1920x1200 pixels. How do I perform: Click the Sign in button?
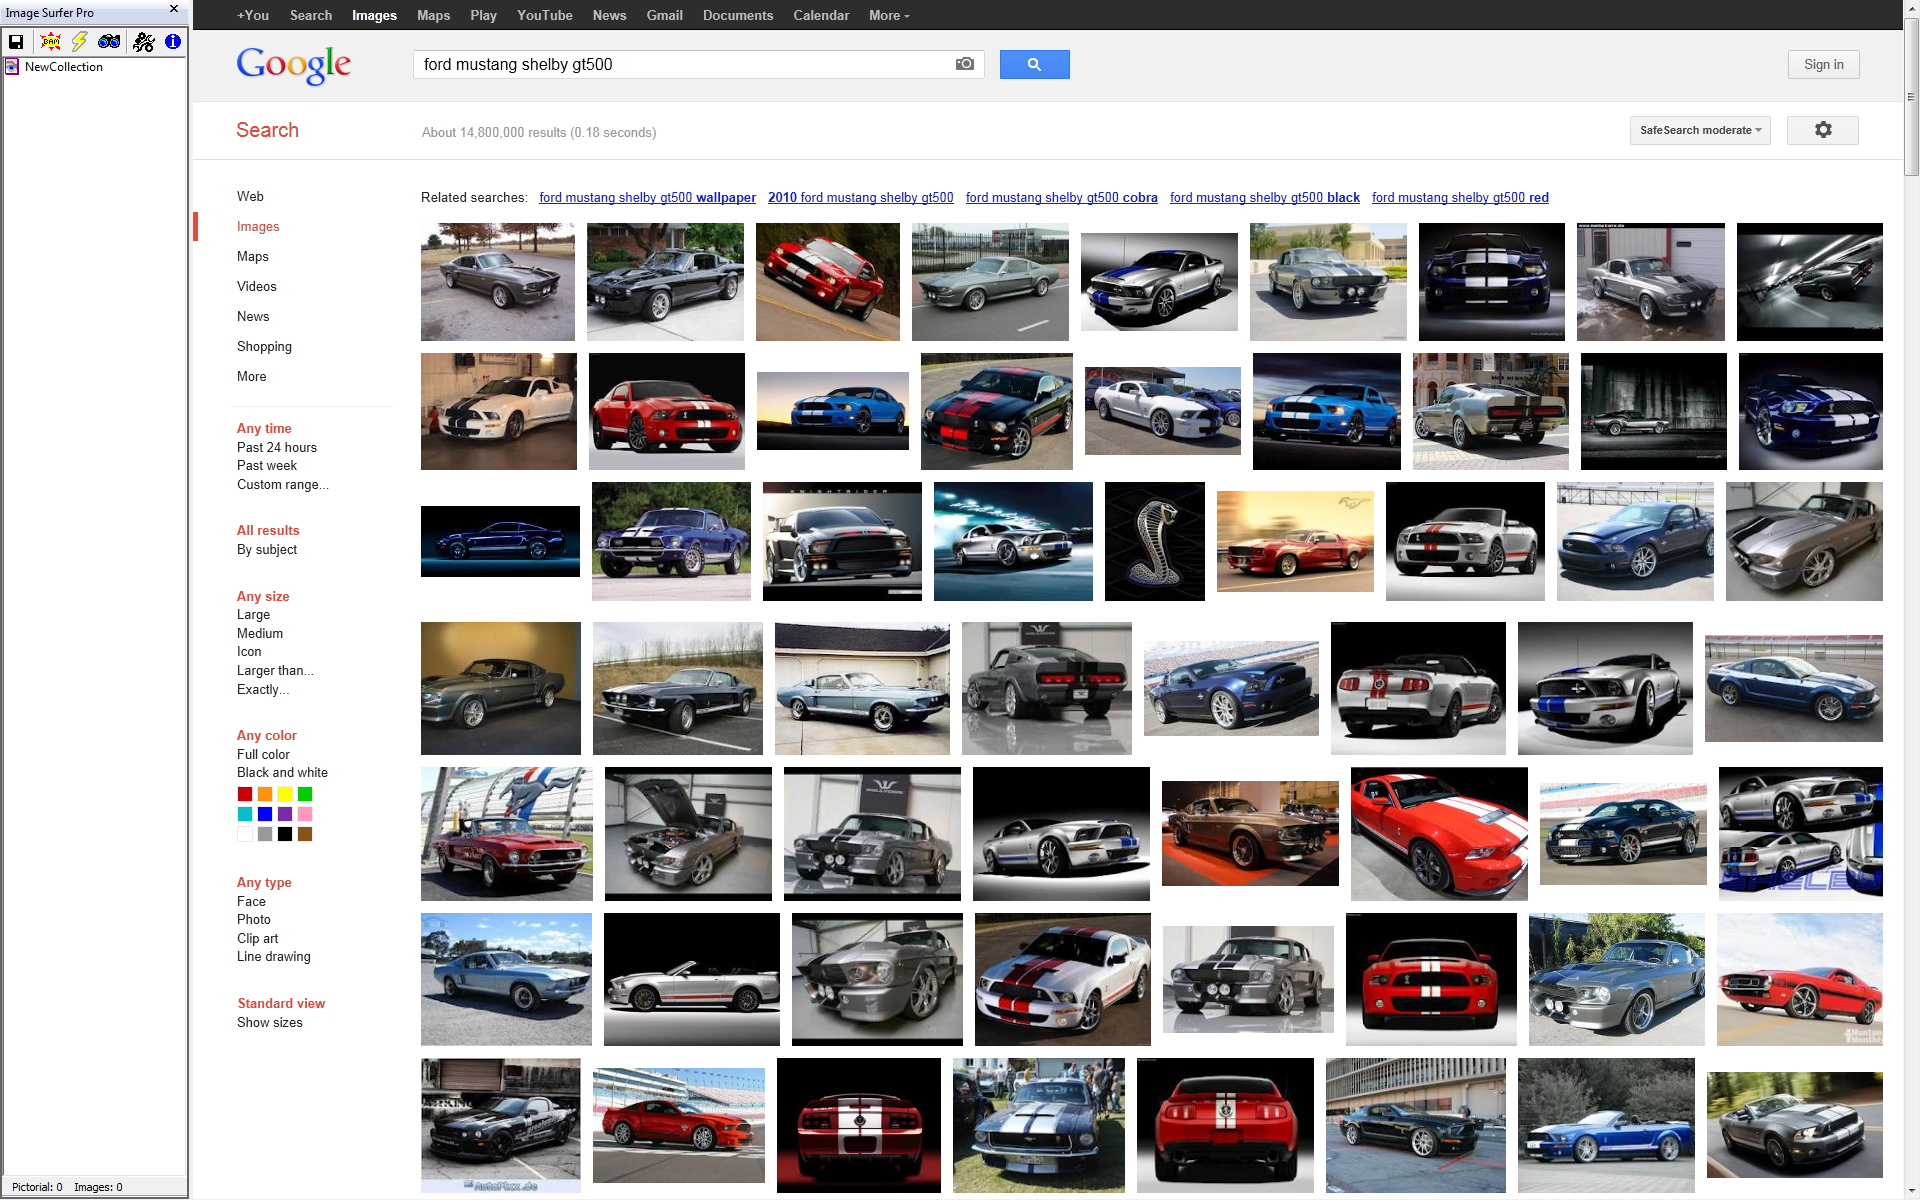tap(1823, 64)
